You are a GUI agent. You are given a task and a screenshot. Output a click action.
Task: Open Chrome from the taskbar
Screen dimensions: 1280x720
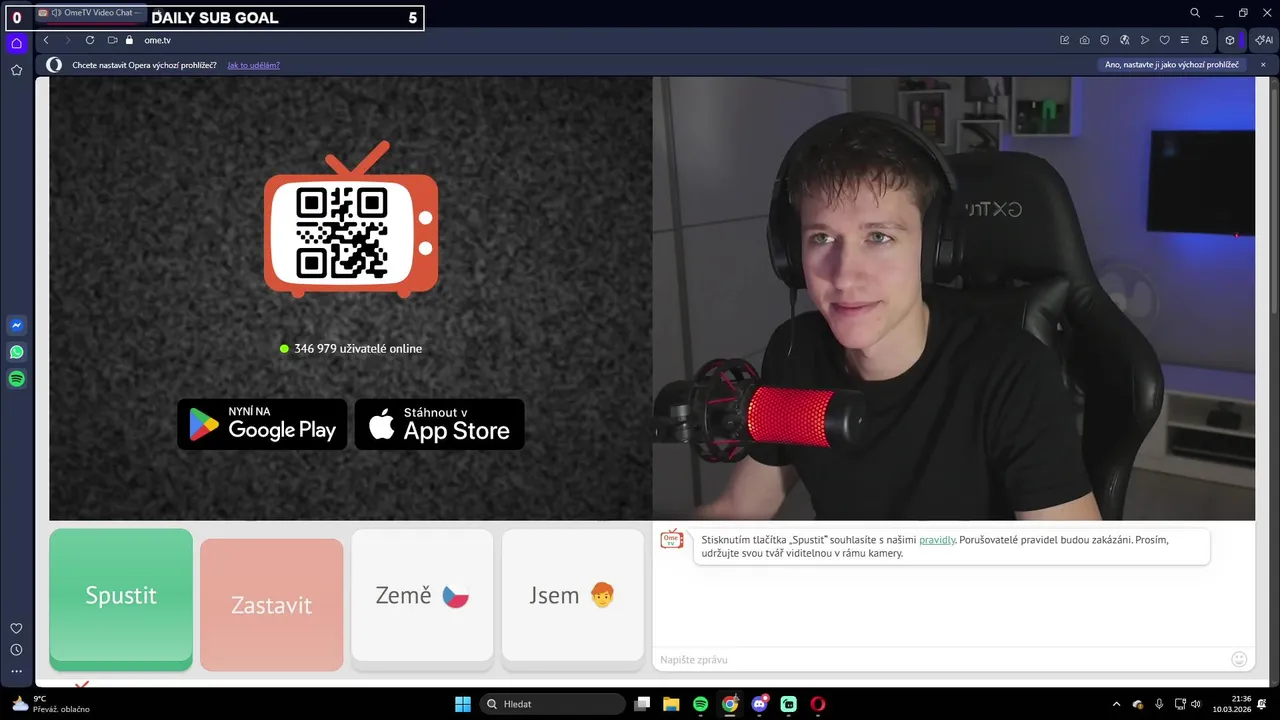click(x=730, y=704)
